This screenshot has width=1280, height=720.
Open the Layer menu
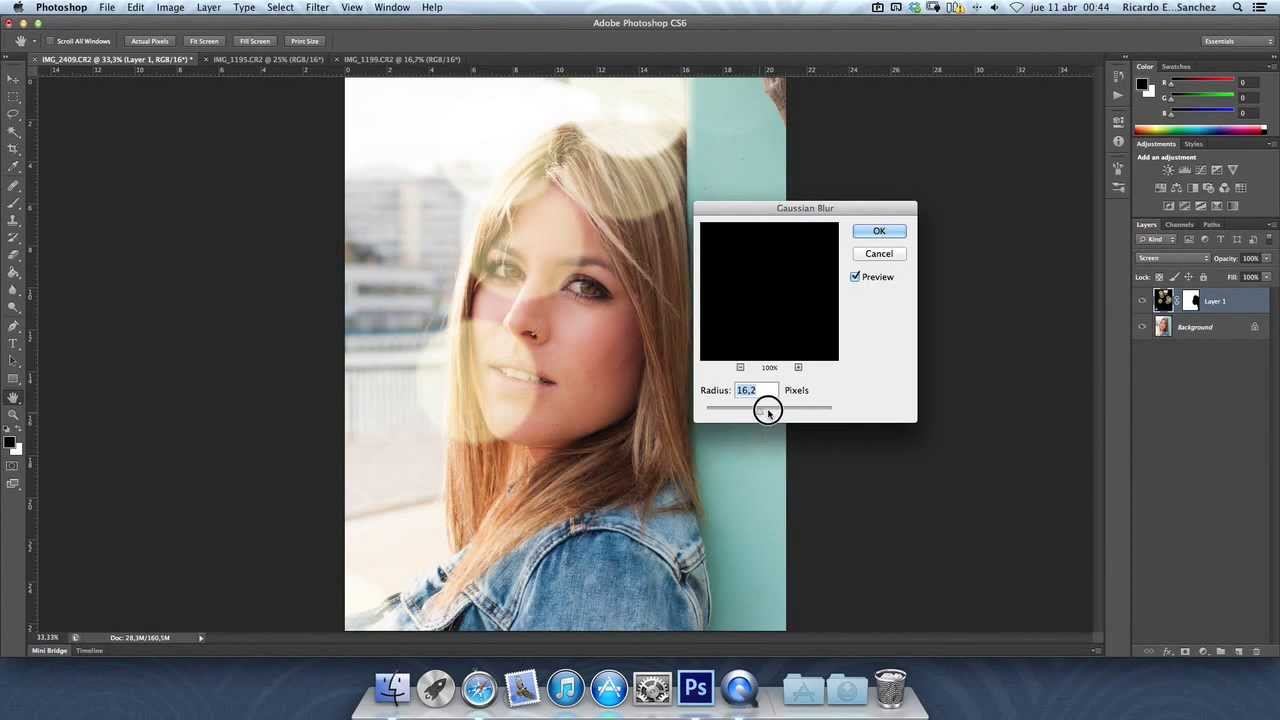209,7
